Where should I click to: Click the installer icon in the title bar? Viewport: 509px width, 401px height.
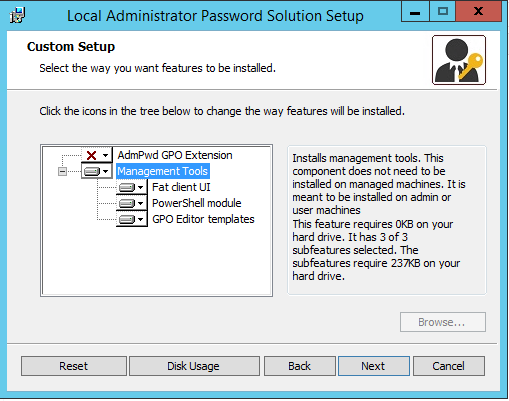click(18, 15)
